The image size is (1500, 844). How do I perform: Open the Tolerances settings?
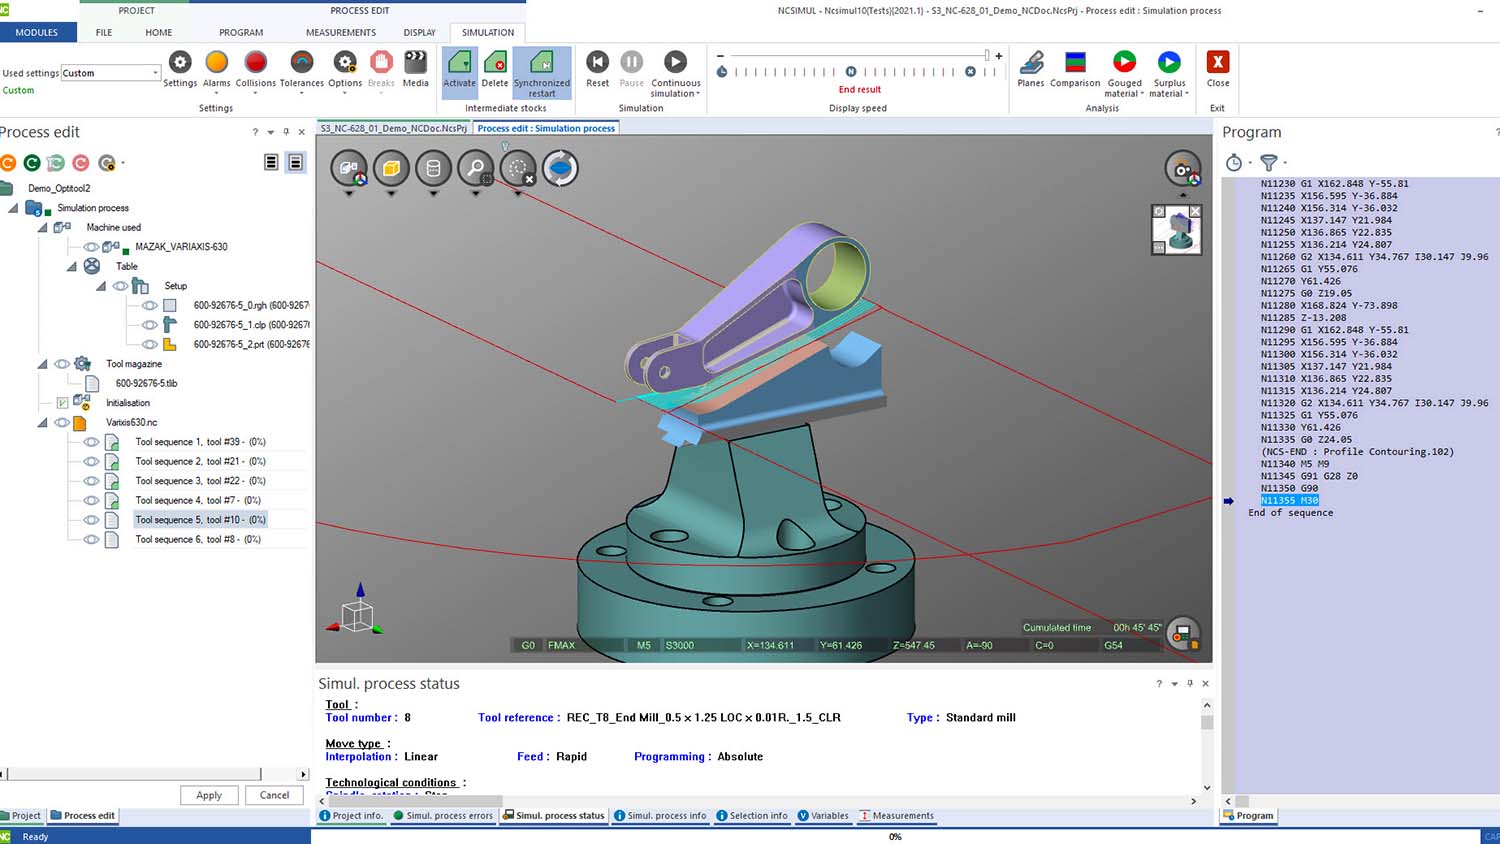[301, 63]
